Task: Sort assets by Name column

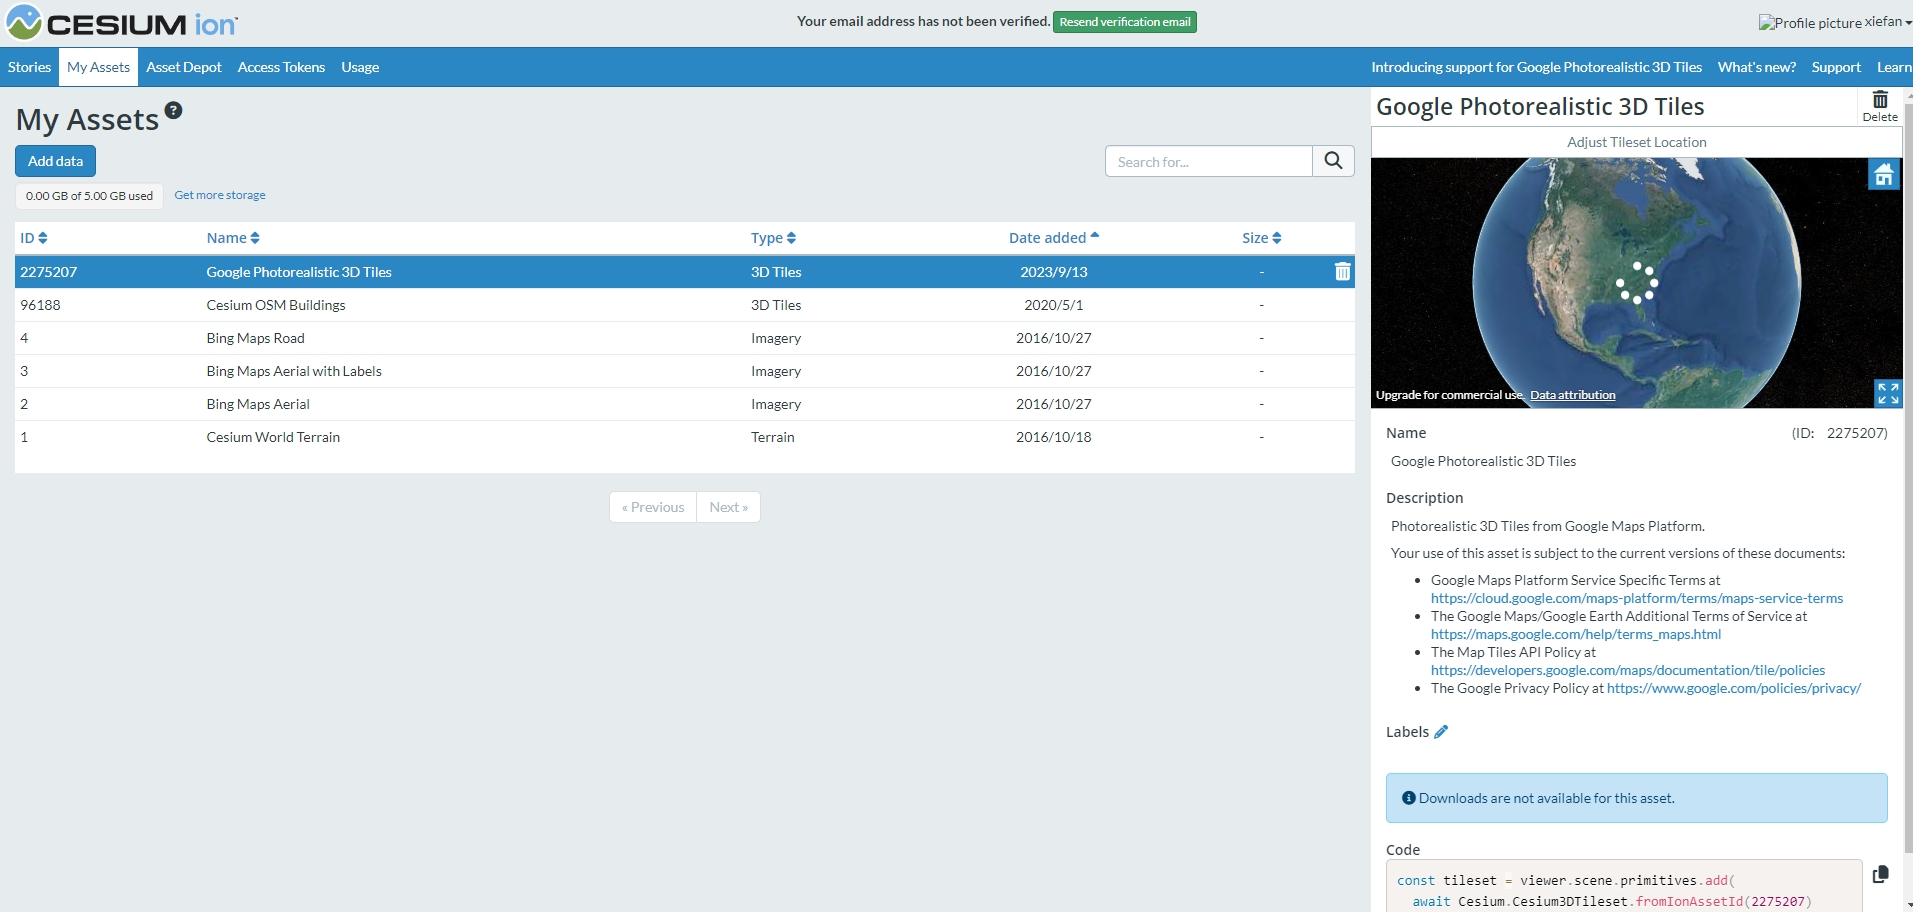Action: coord(233,238)
